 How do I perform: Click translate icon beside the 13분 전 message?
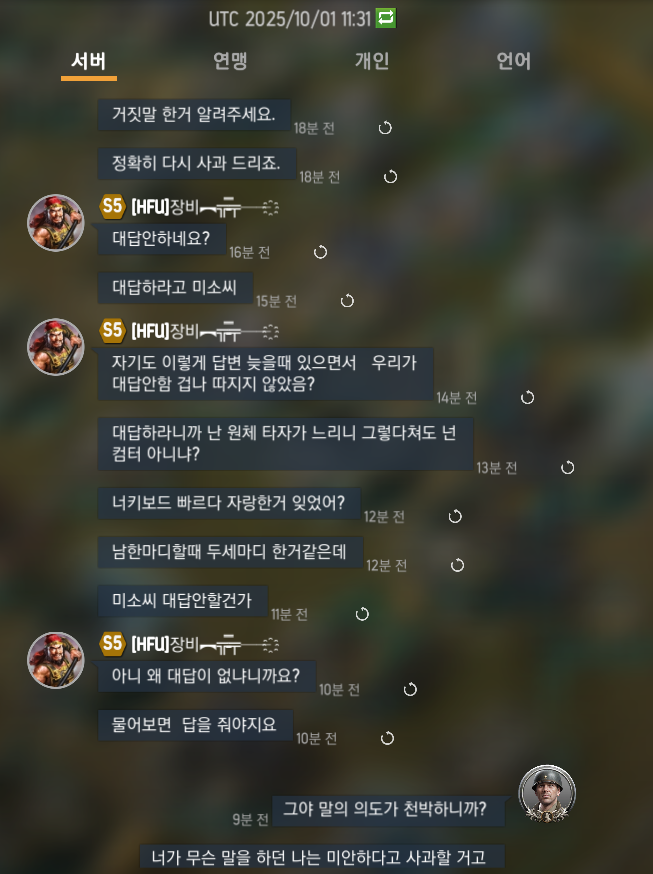tap(567, 467)
